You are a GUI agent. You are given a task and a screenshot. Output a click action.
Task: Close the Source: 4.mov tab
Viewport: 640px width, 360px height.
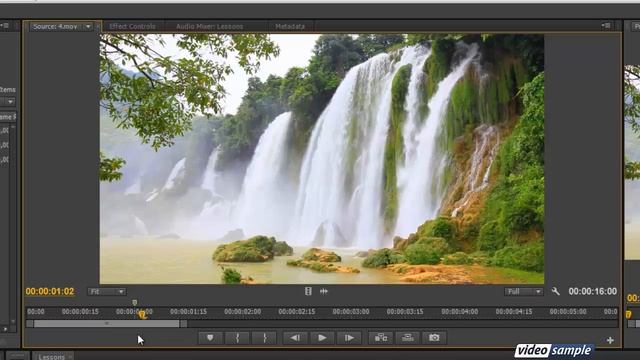98,27
